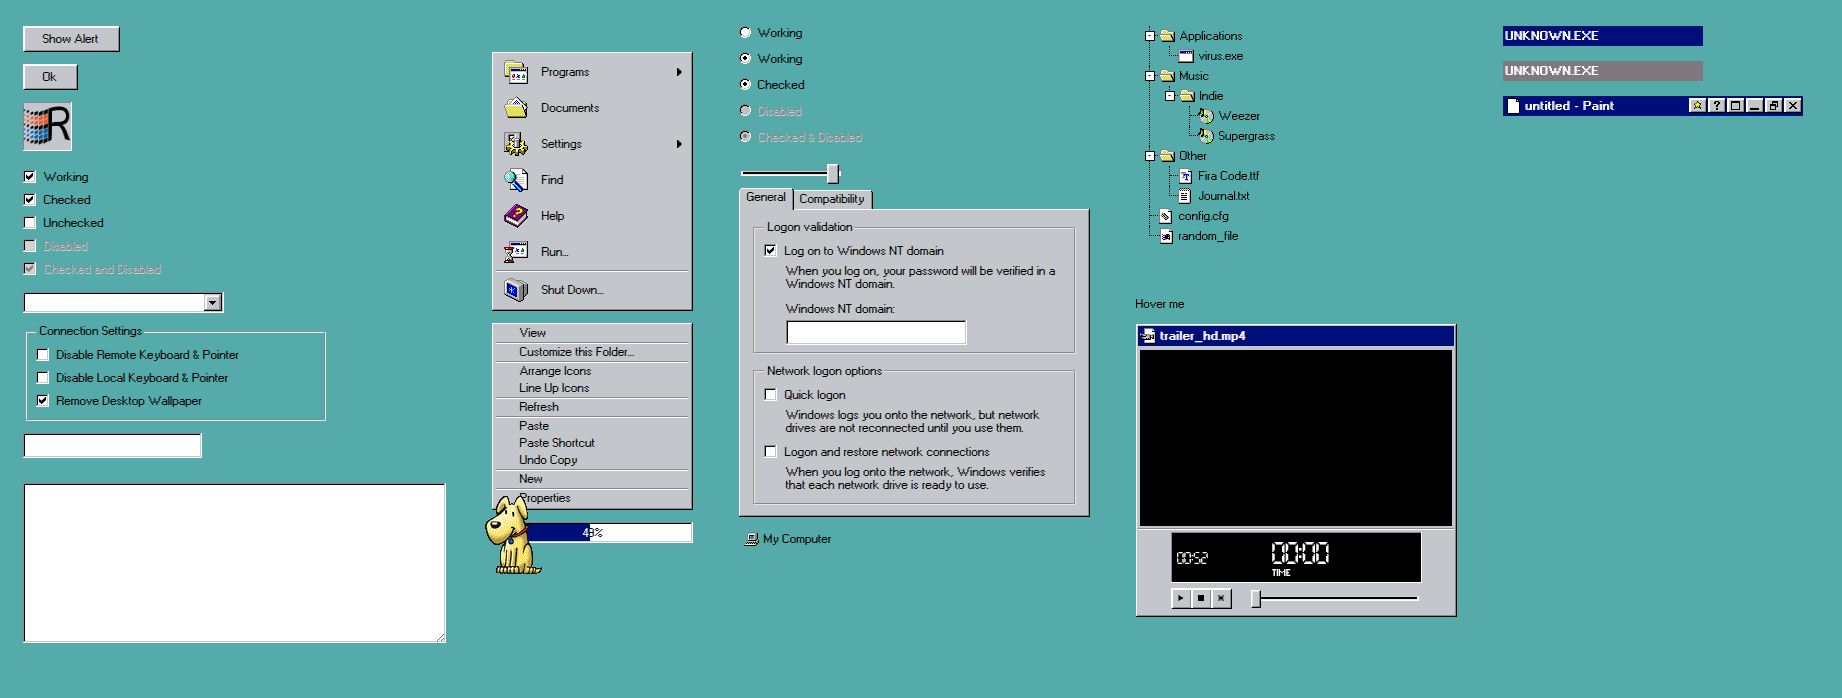1842x698 pixels.
Task: Select the first Working radio button
Action: 745,33
